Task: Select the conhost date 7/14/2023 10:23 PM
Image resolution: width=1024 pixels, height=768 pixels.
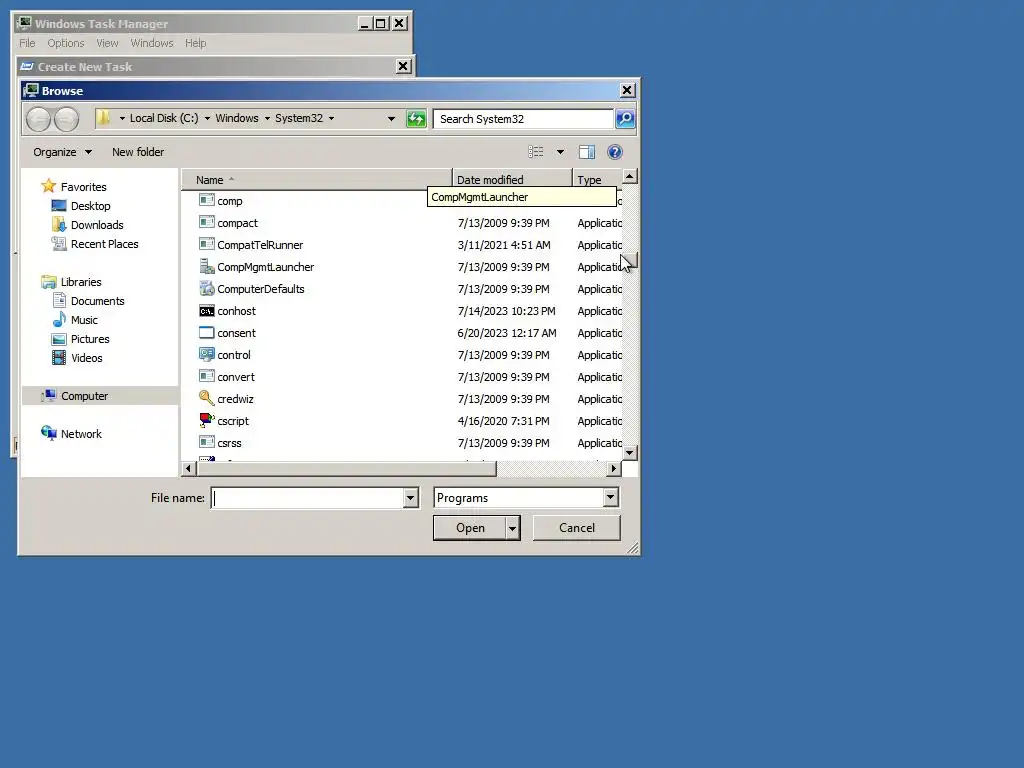Action: coord(507,311)
